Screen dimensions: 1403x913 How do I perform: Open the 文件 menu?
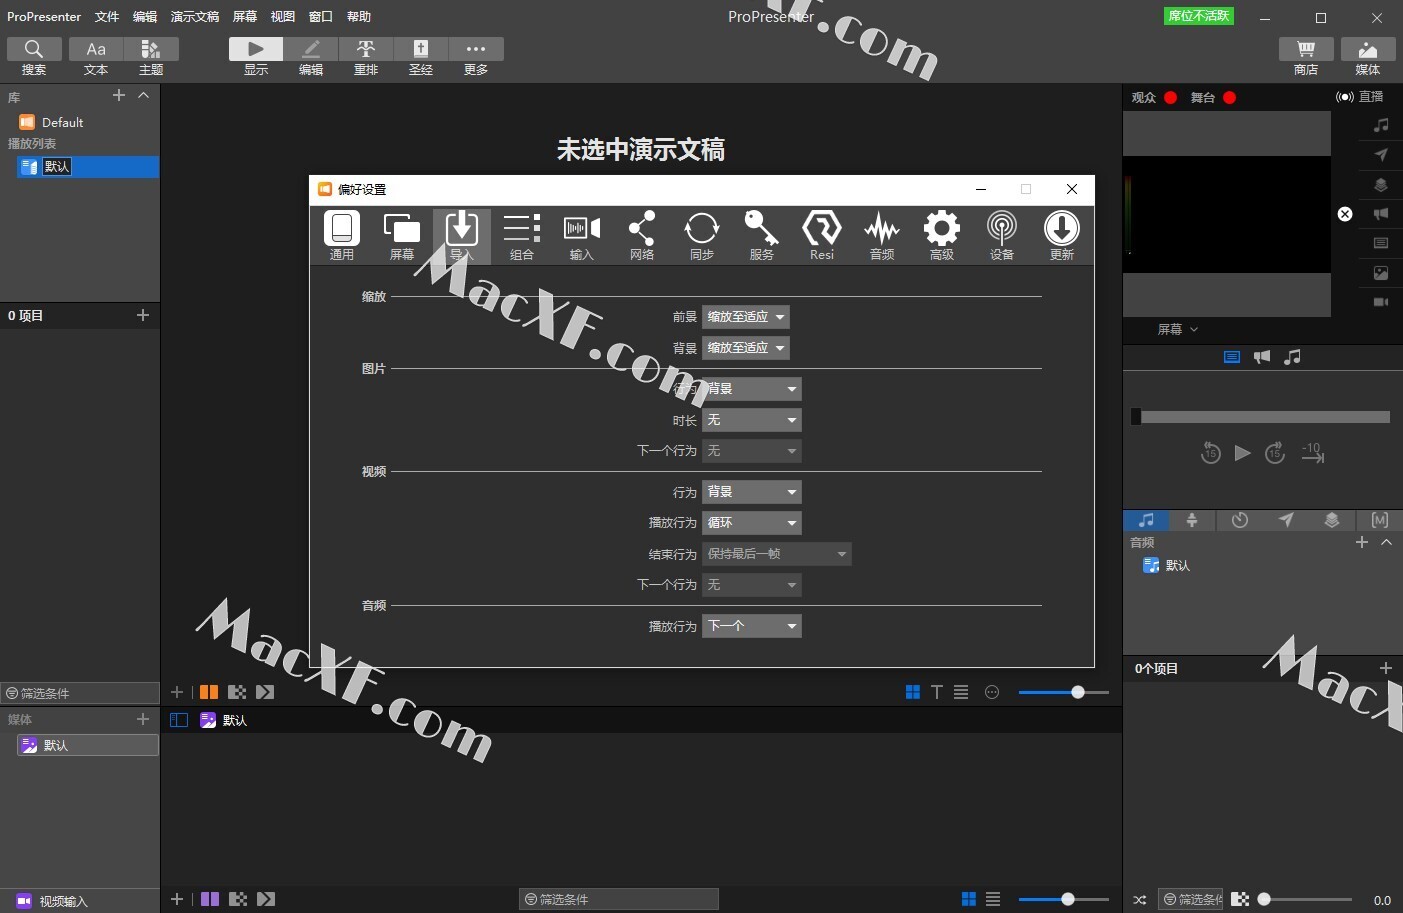[x=107, y=17]
